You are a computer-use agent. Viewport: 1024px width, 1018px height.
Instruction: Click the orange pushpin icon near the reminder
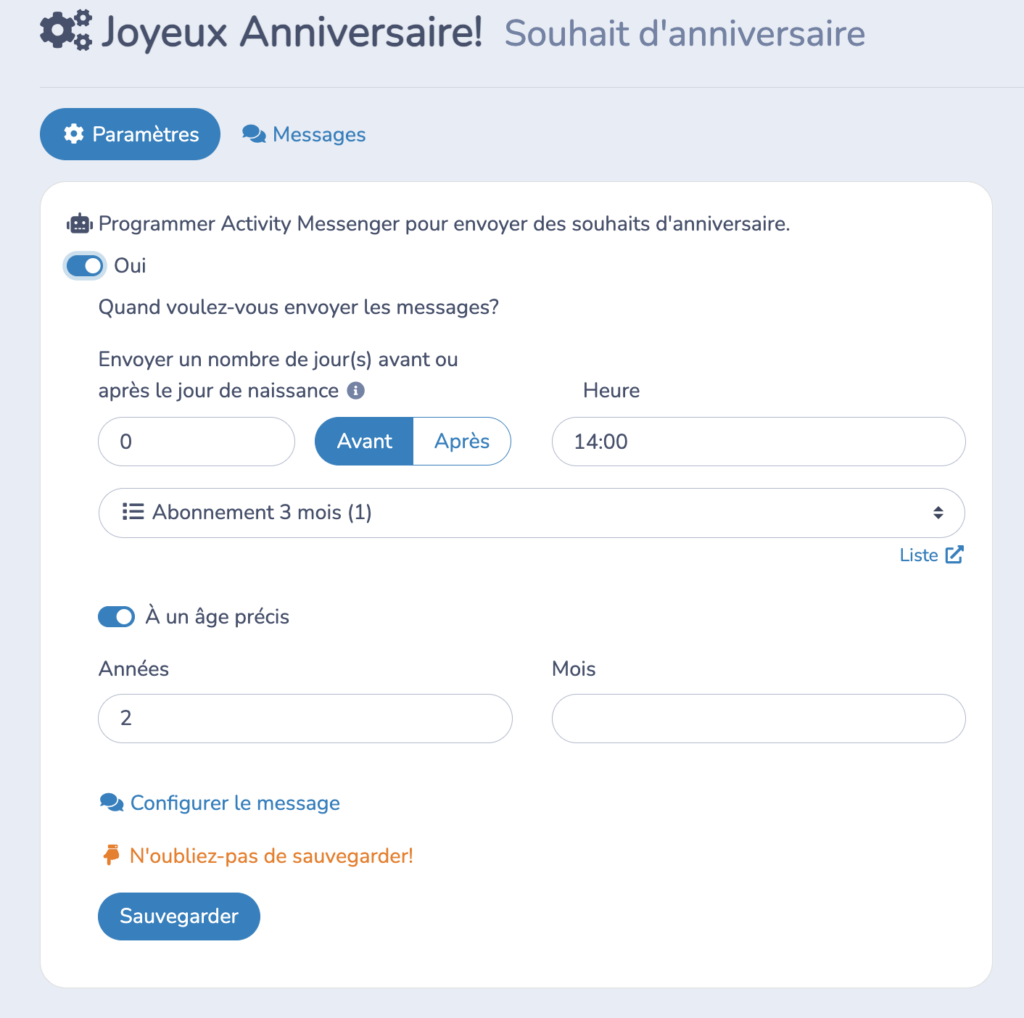(110, 855)
